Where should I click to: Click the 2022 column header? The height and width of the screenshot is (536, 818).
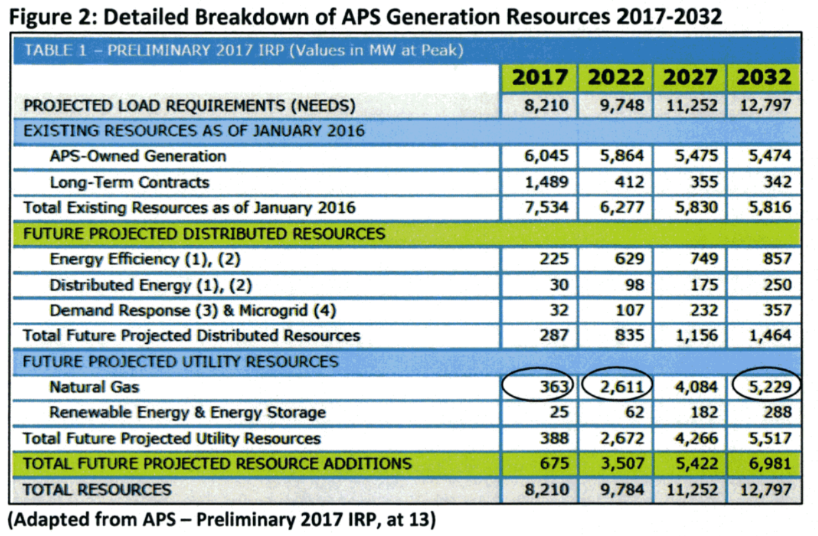[616, 77]
